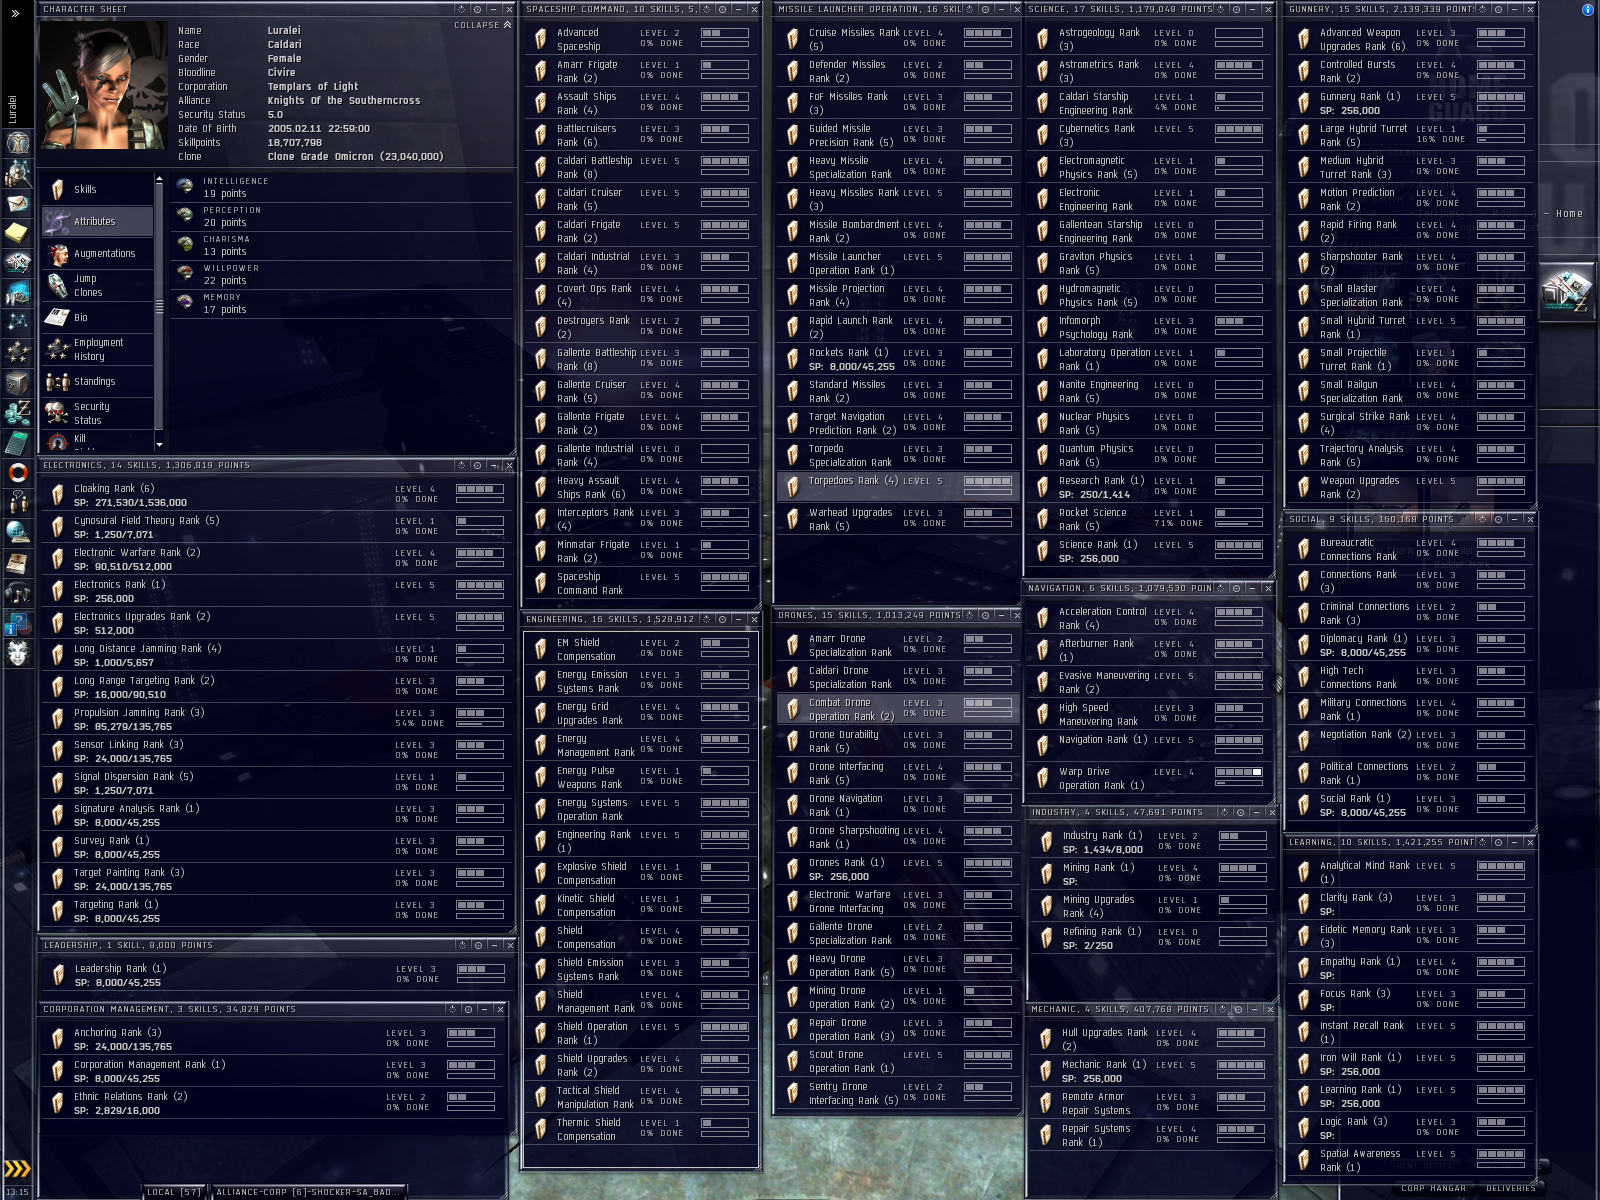Click the orange lifebuoy icon in sidebar
Viewport: 1600px width, 1200px height.
17,472
